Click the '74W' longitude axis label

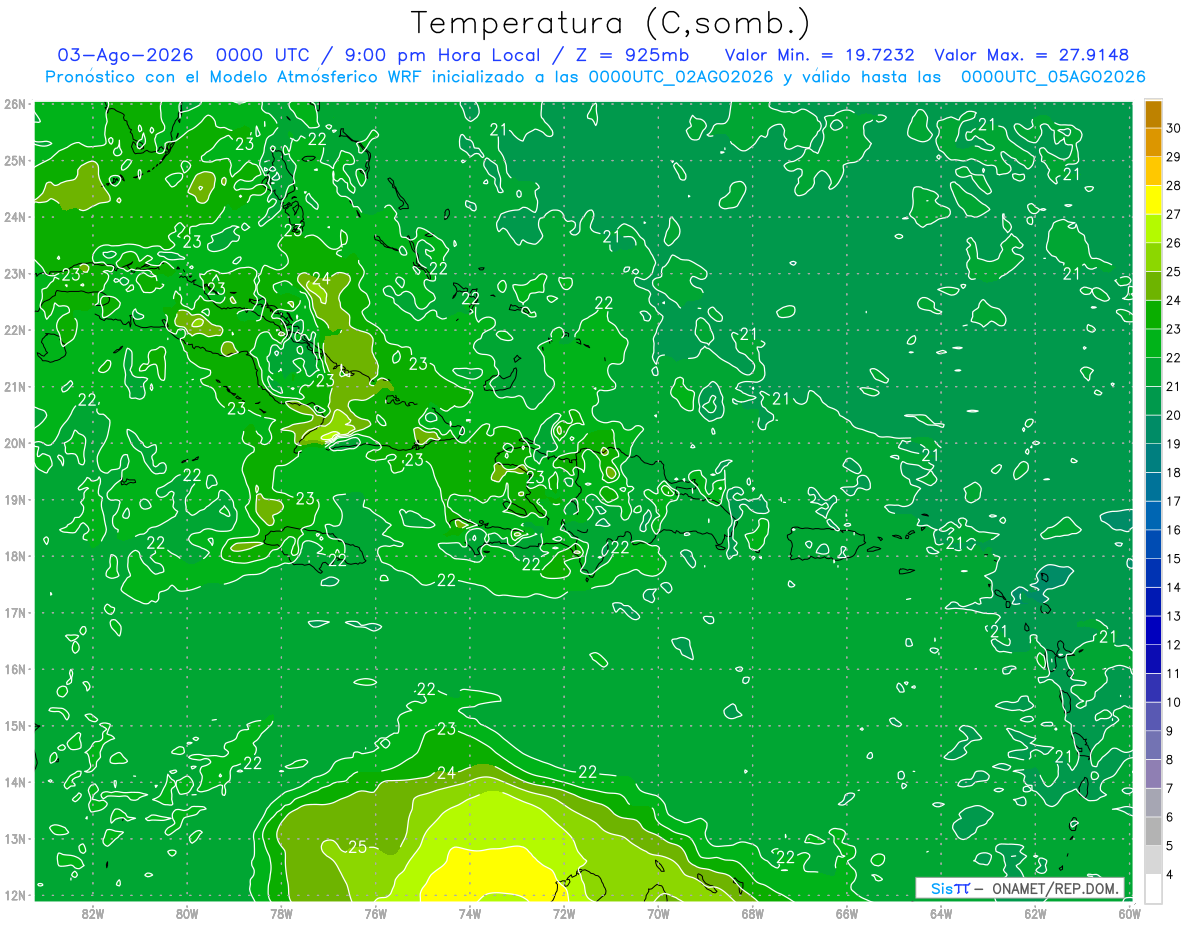pyautogui.click(x=470, y=912)
